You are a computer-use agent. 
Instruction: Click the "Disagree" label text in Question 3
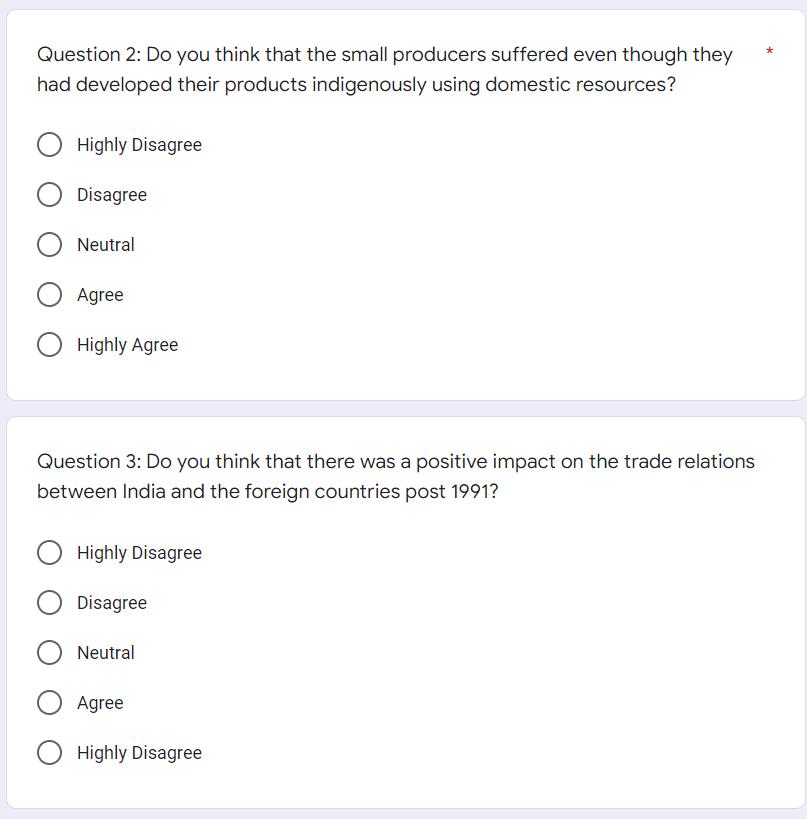point(111,603)
